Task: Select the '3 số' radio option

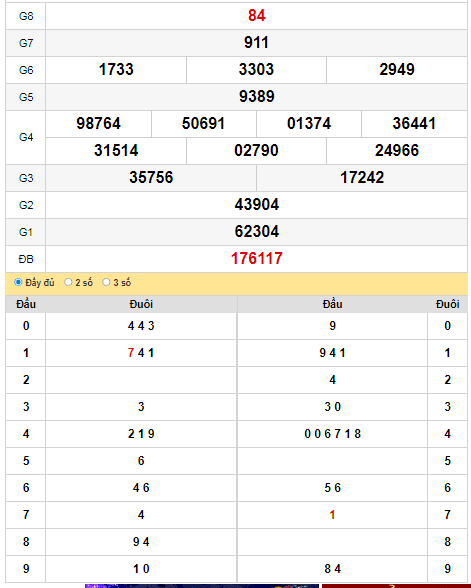Action: 106,282
